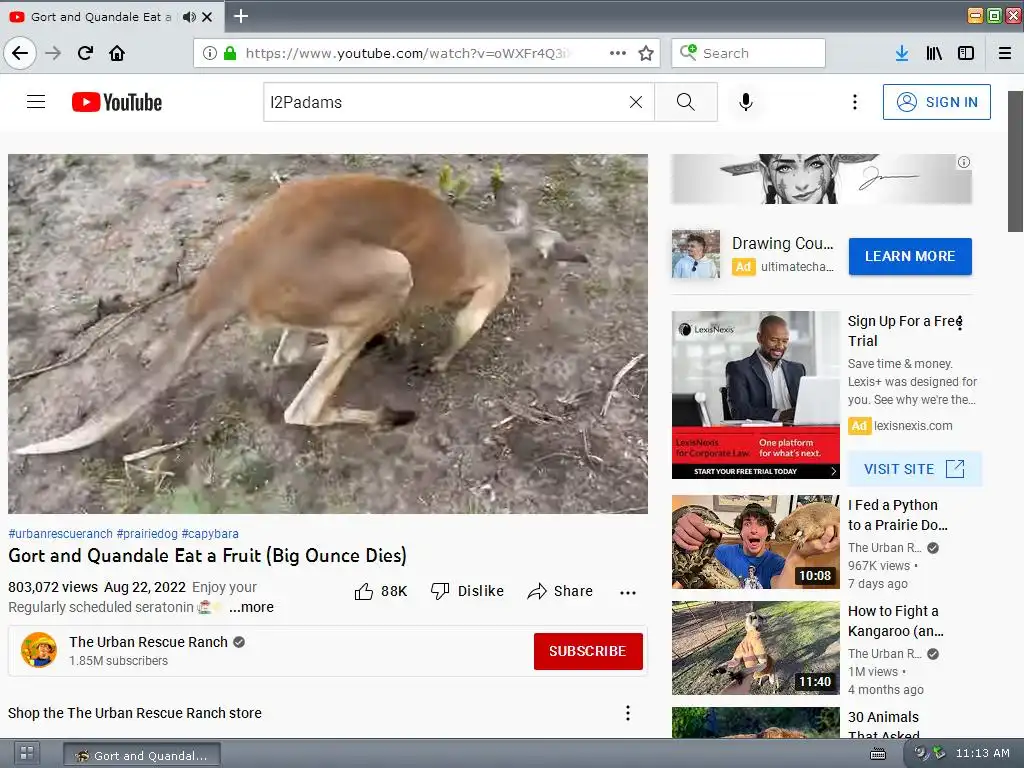Viewport: 1024px width, 768px height.
Task: Click the browser forward arrow
Action: click(x=53, y=53)
